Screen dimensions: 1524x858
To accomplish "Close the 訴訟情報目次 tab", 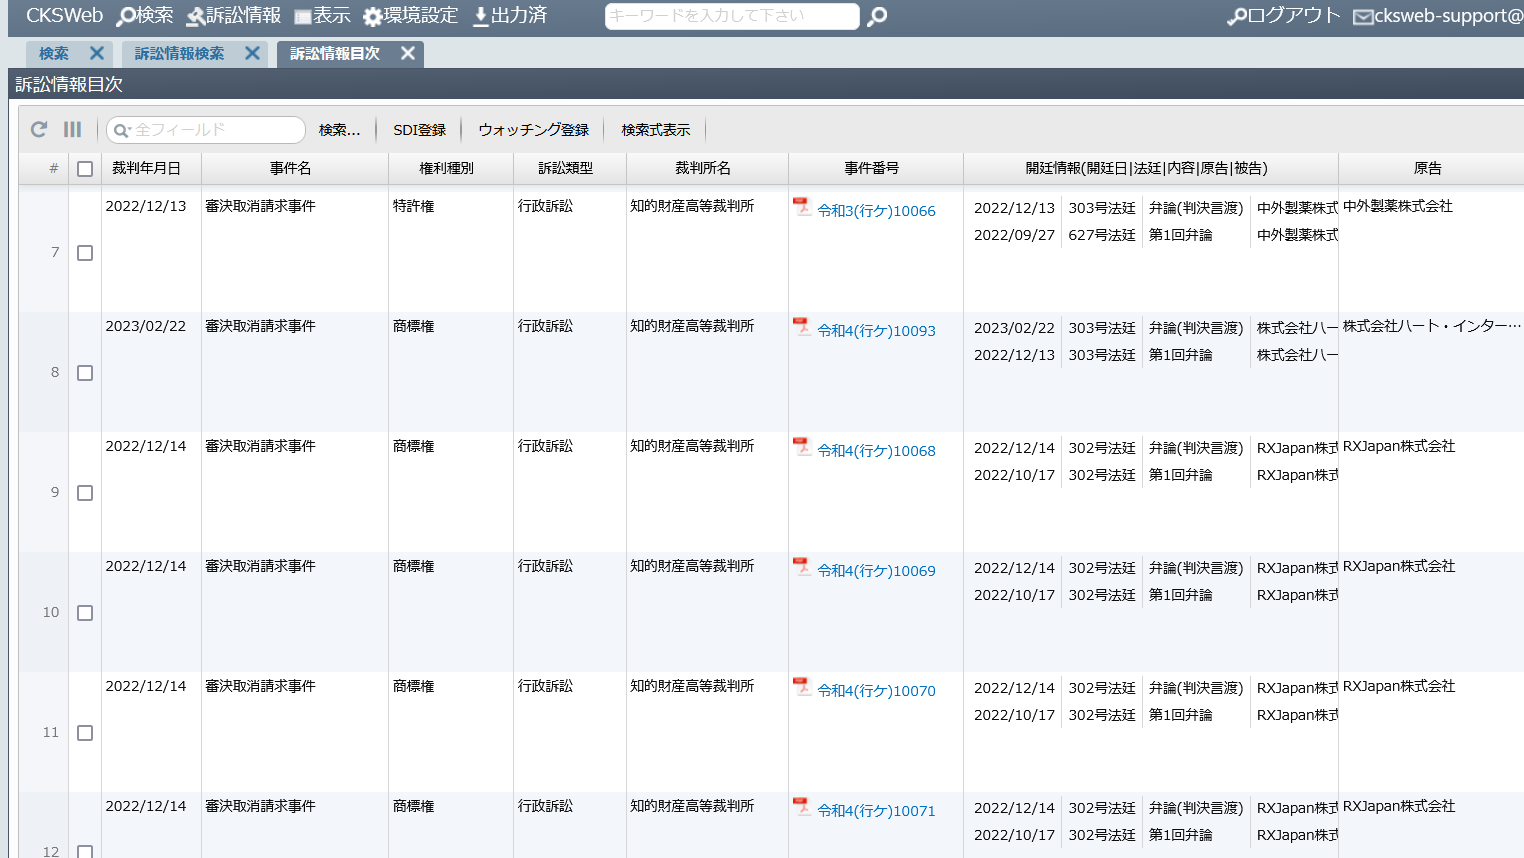I will click(x=408, y=54).
